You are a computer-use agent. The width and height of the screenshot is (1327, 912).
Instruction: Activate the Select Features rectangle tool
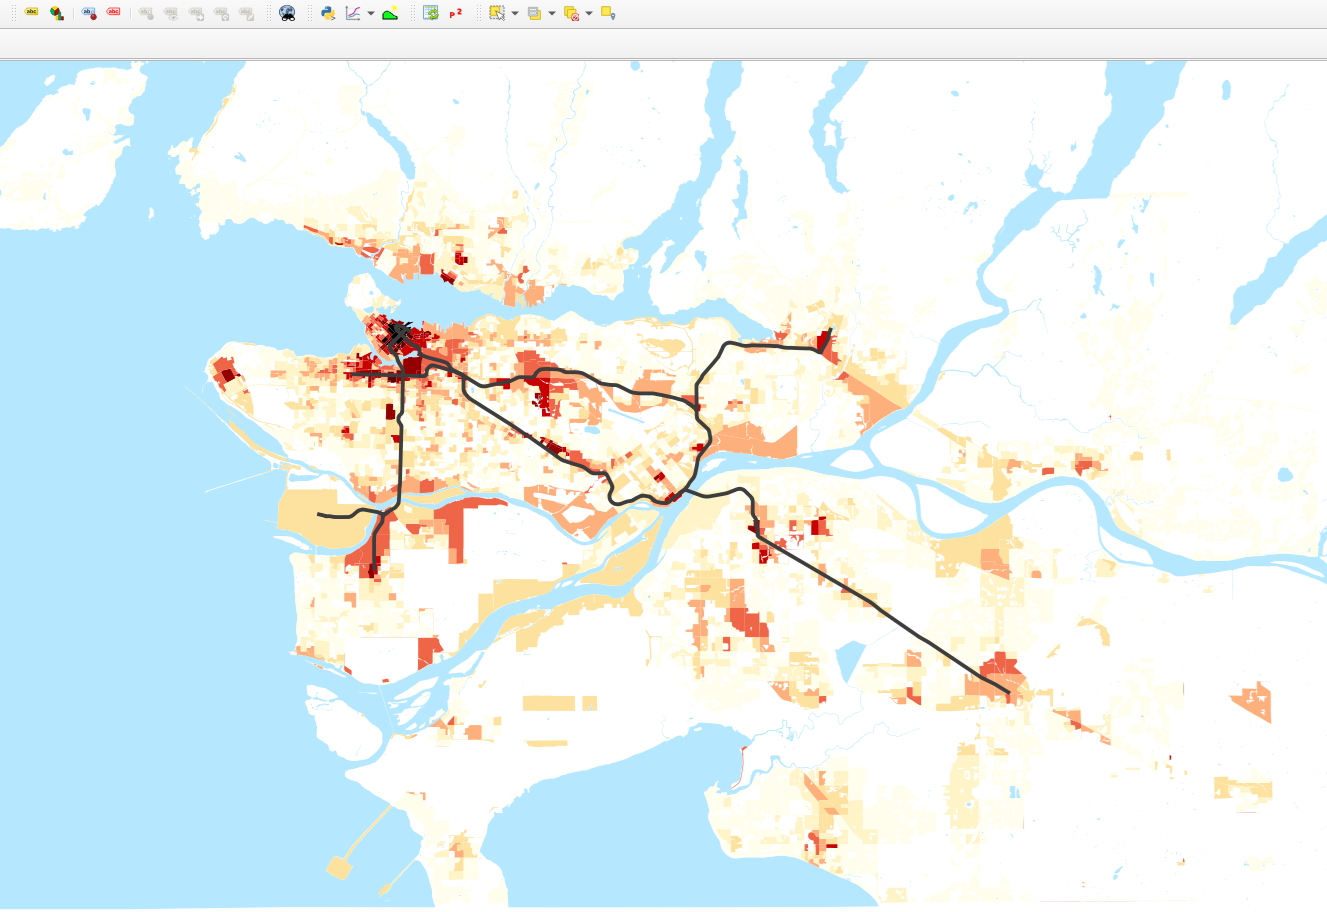[x=496, y=13]
